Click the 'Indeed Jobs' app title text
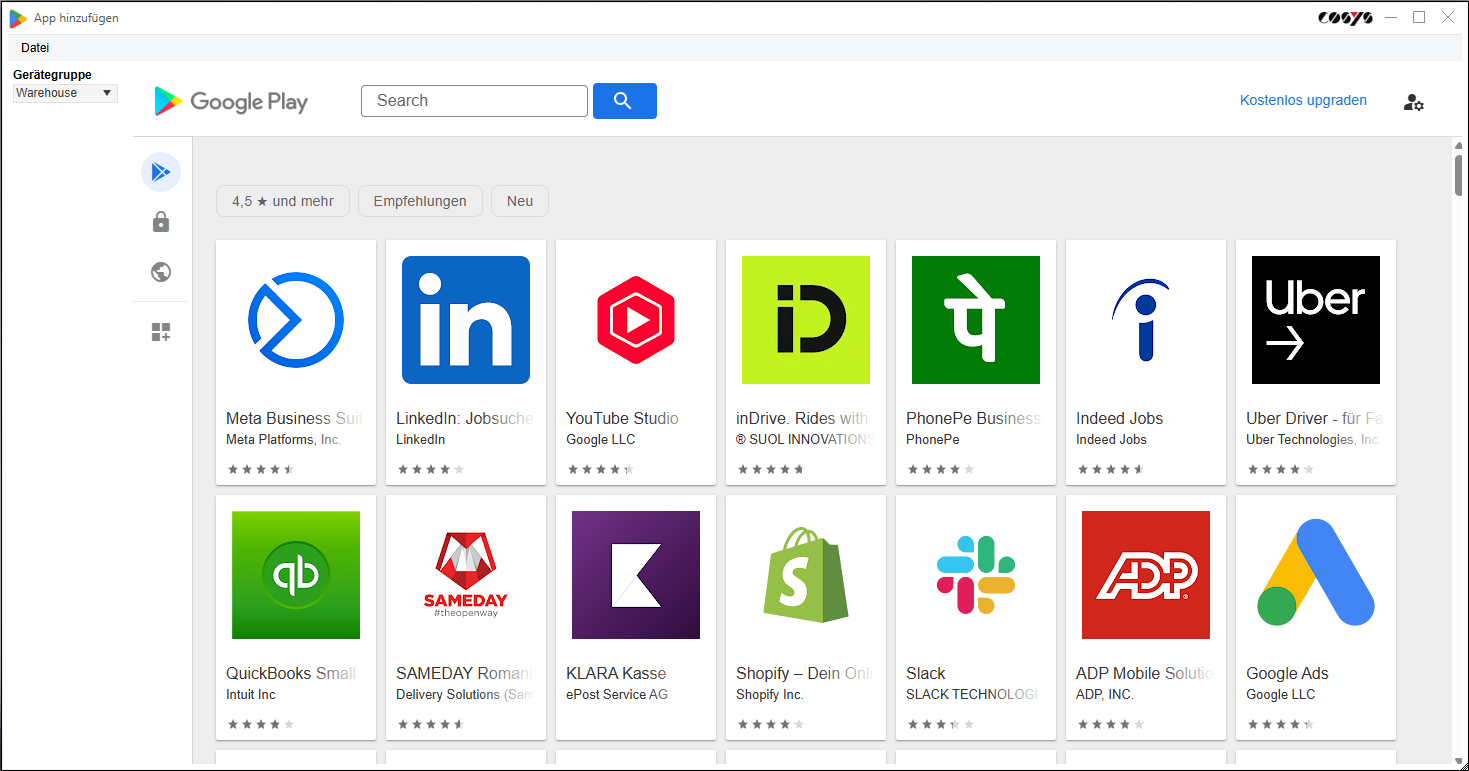1469x771 pixels. coord(1119,418)
